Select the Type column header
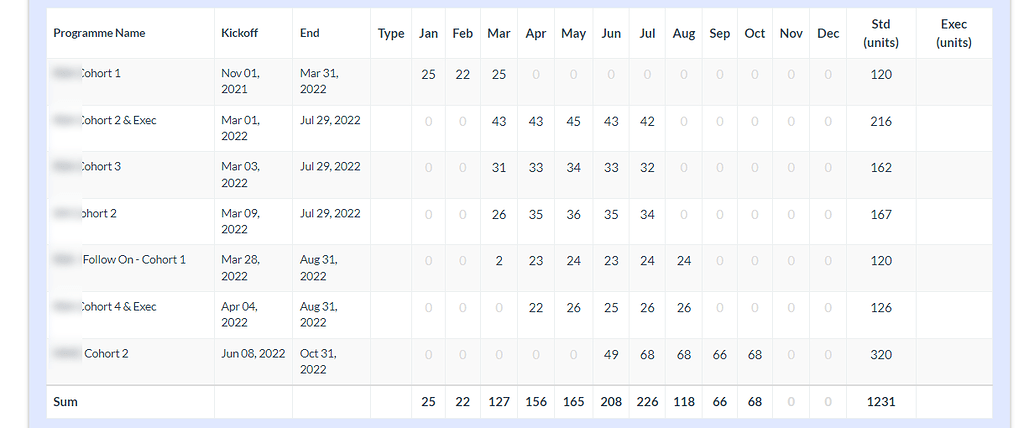The image size is (1024, 428). (x=391, y=33)
